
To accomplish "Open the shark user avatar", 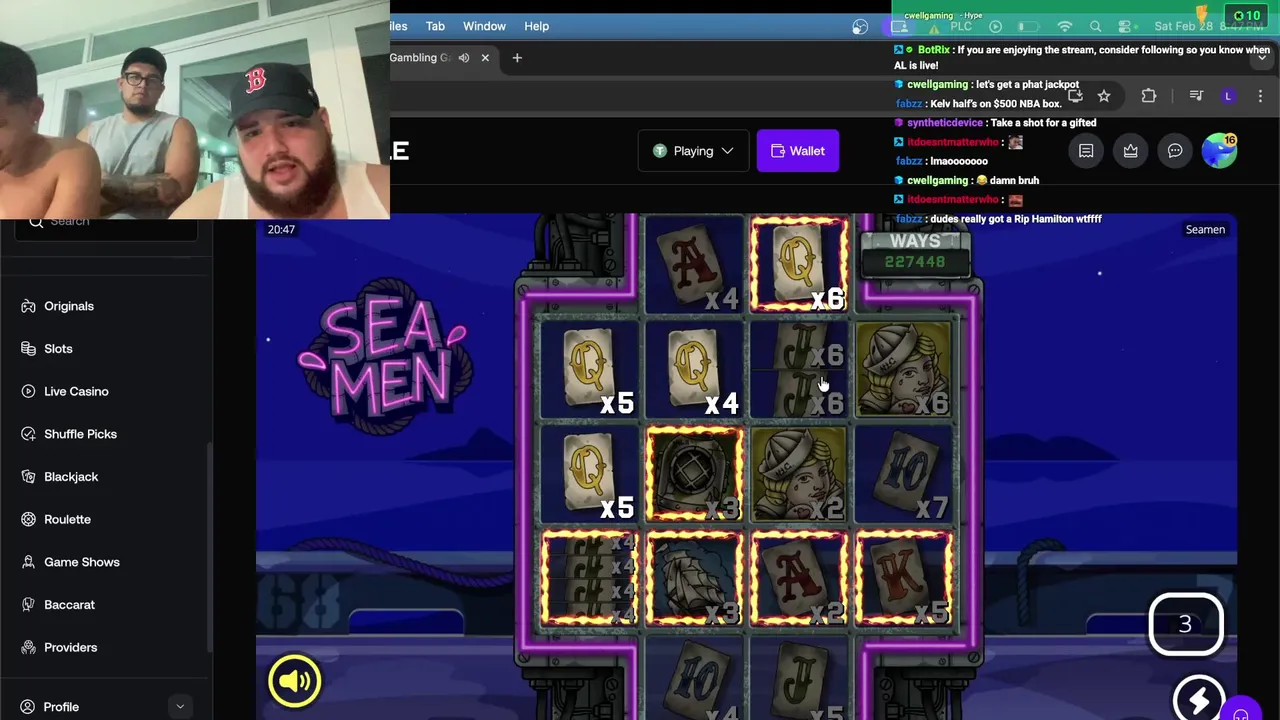I will [x=1219, y=151].
